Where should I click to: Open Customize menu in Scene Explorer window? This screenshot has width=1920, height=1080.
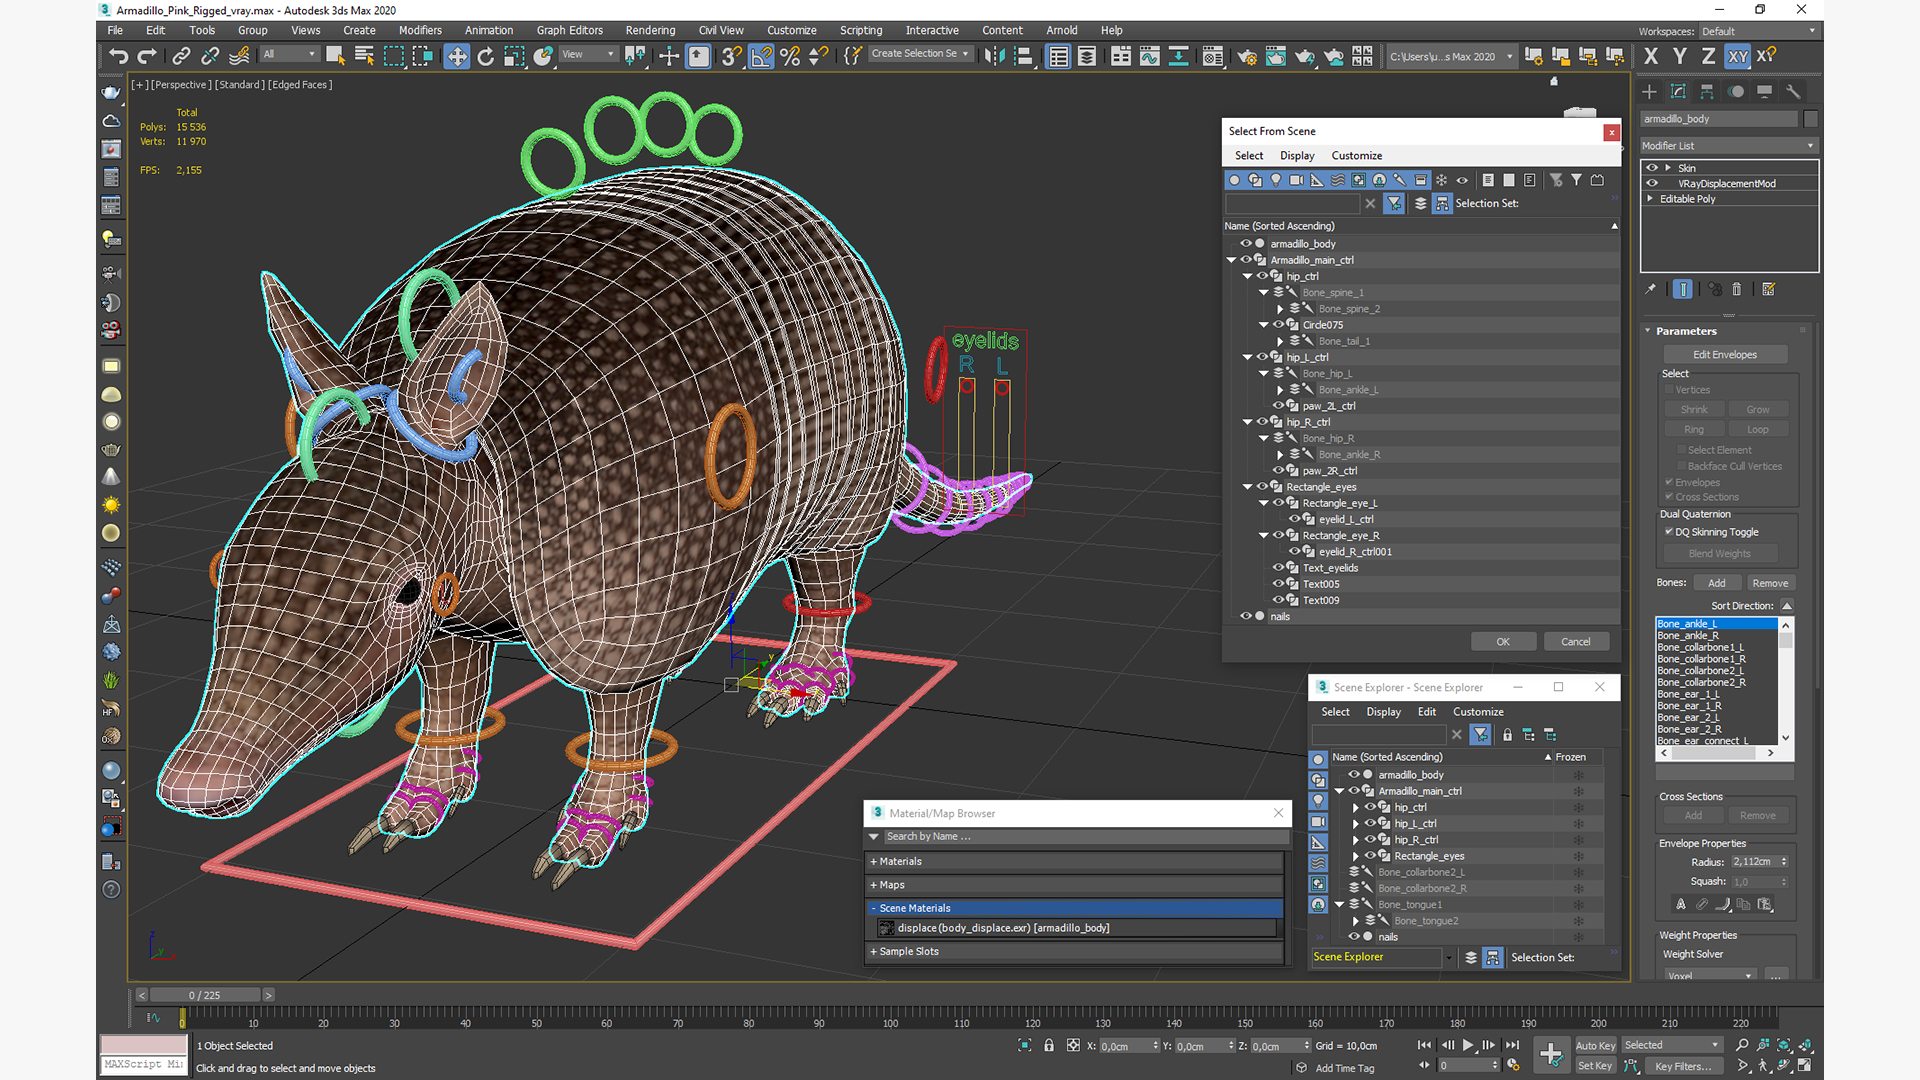1478,712
